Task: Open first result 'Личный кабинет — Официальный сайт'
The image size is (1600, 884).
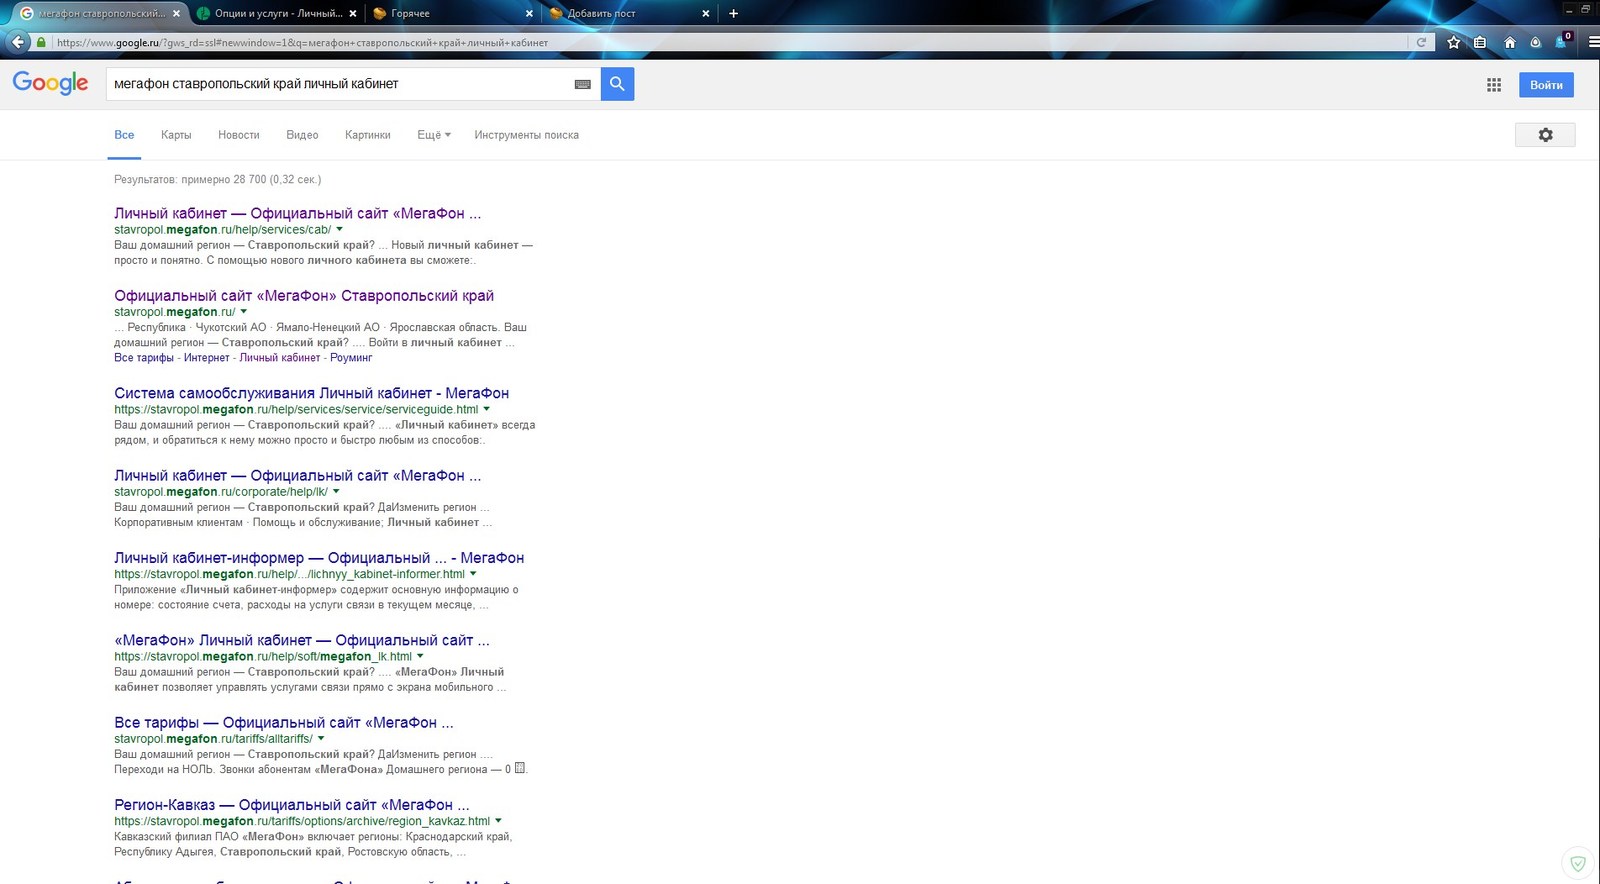Action: [x=297, y=213]
